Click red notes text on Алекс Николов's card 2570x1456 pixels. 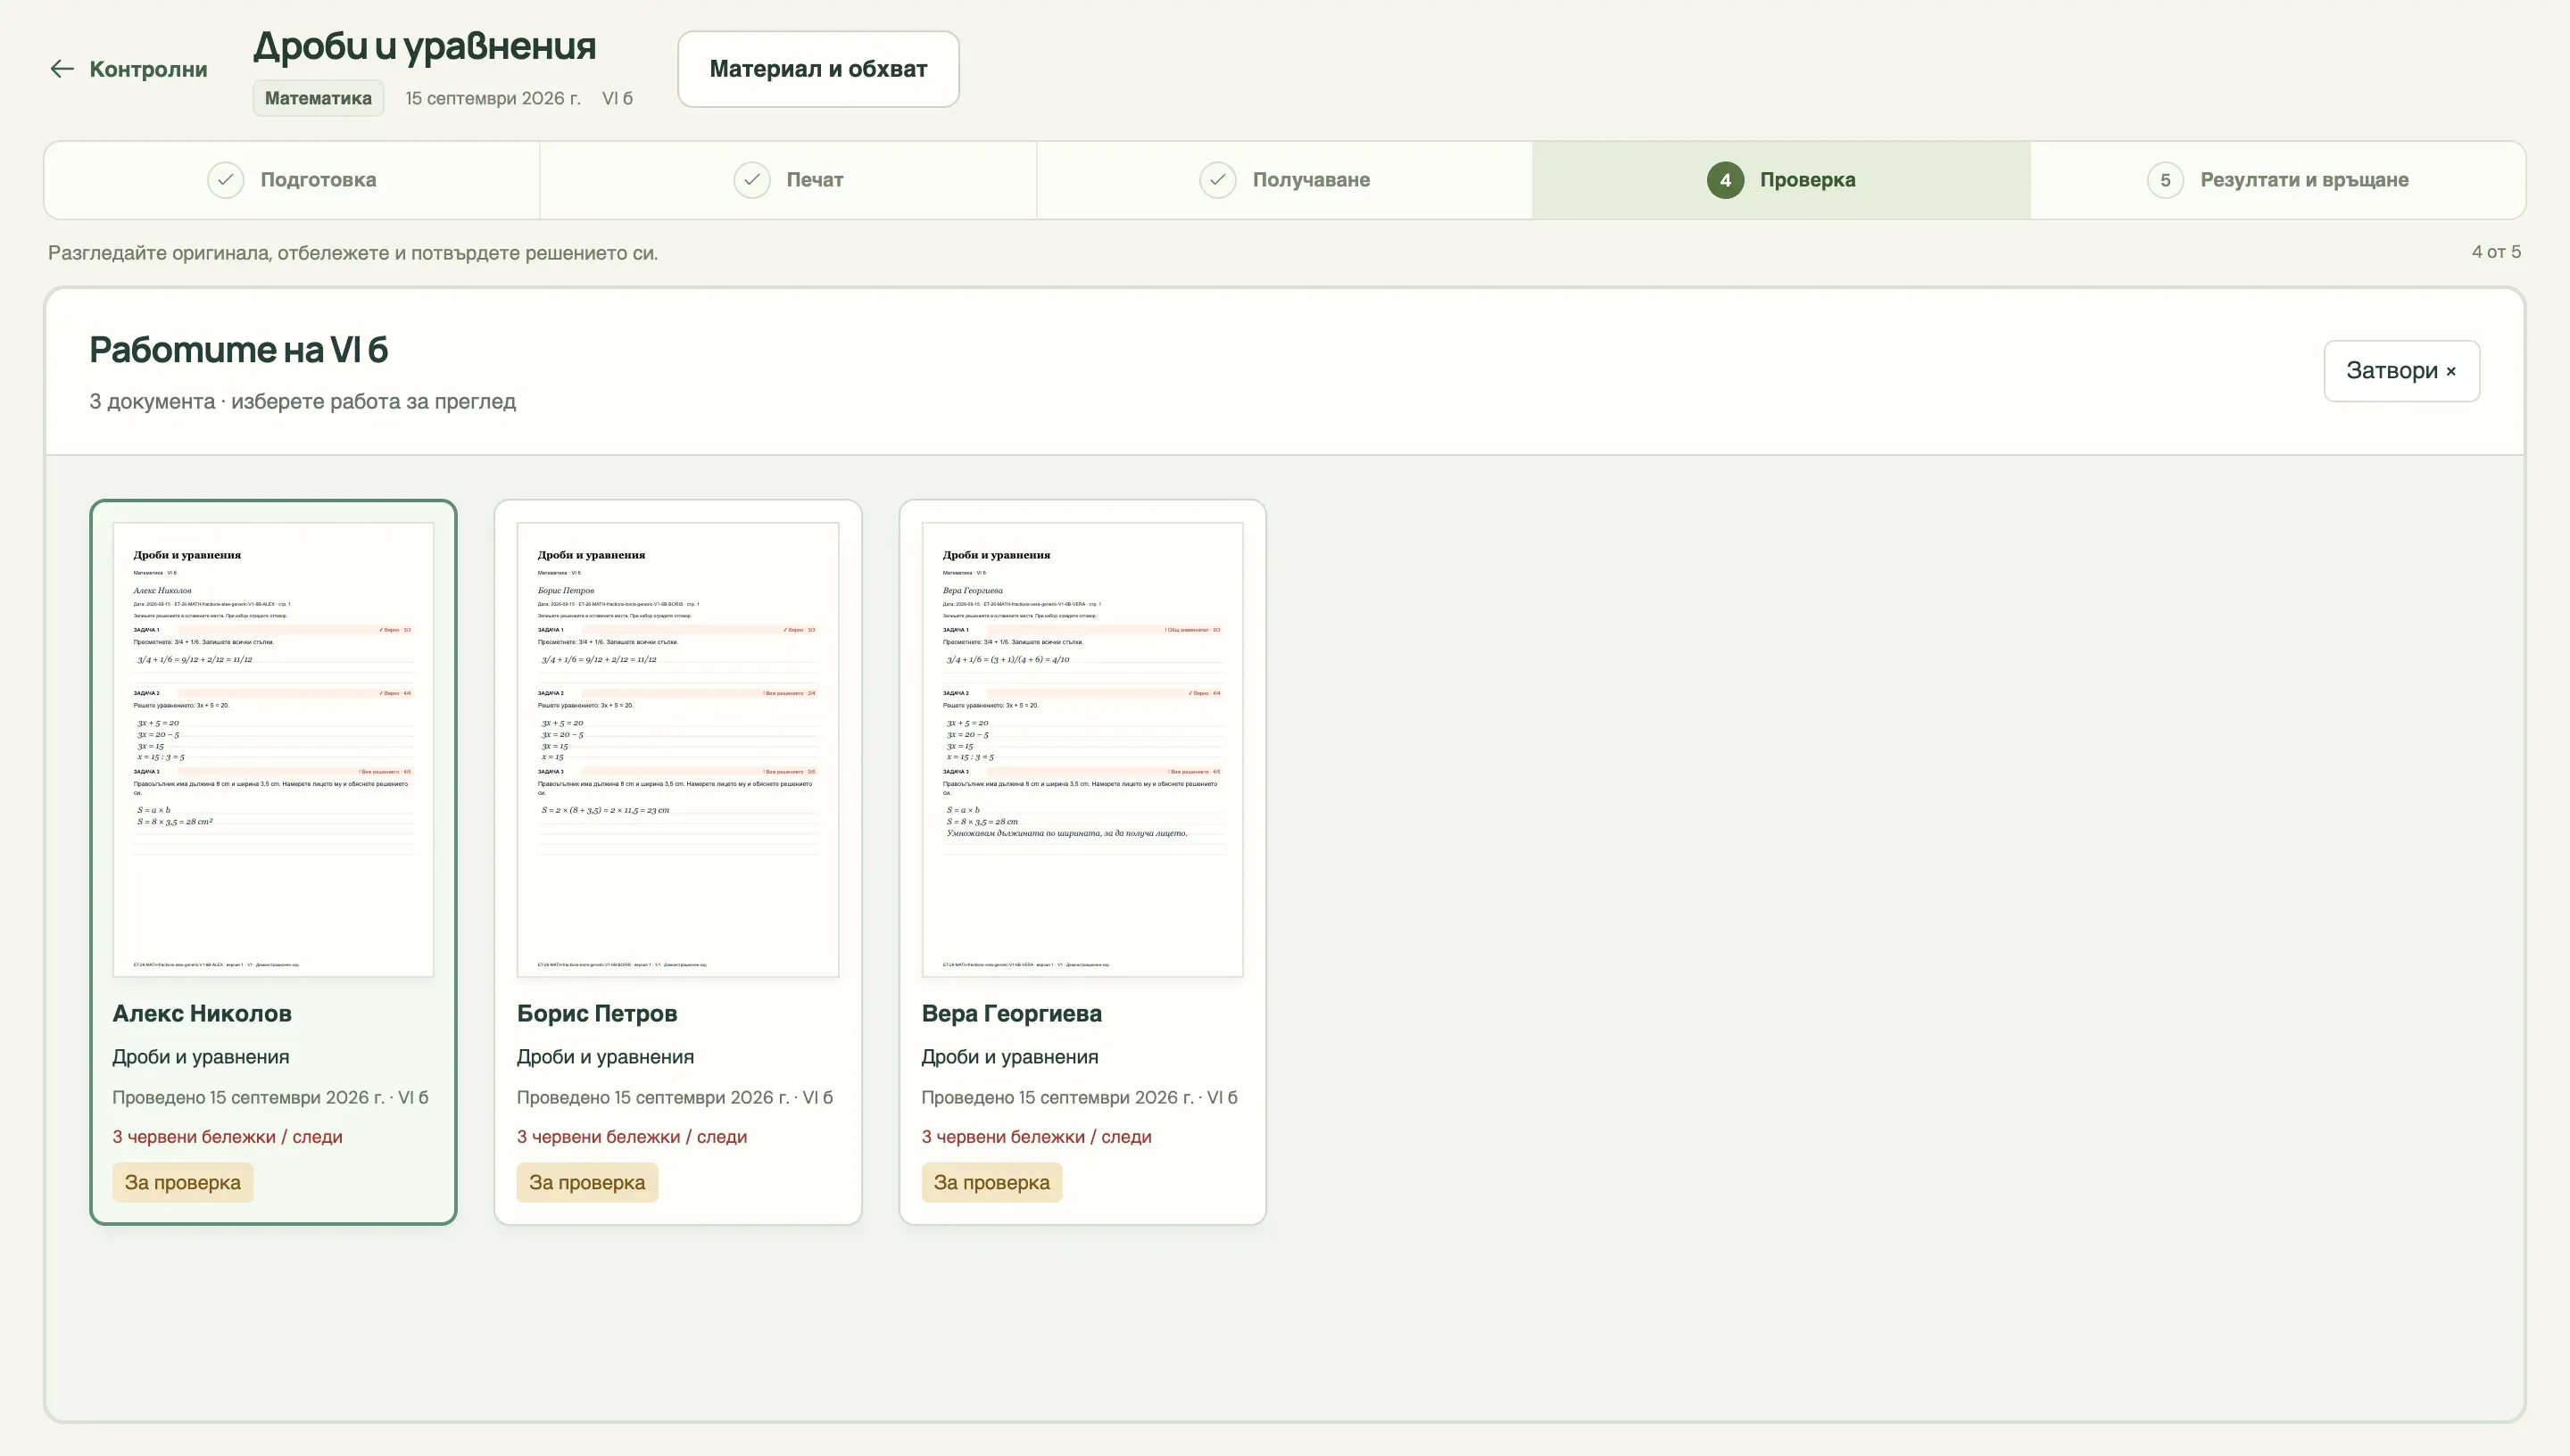click(x=227, y=1137)
